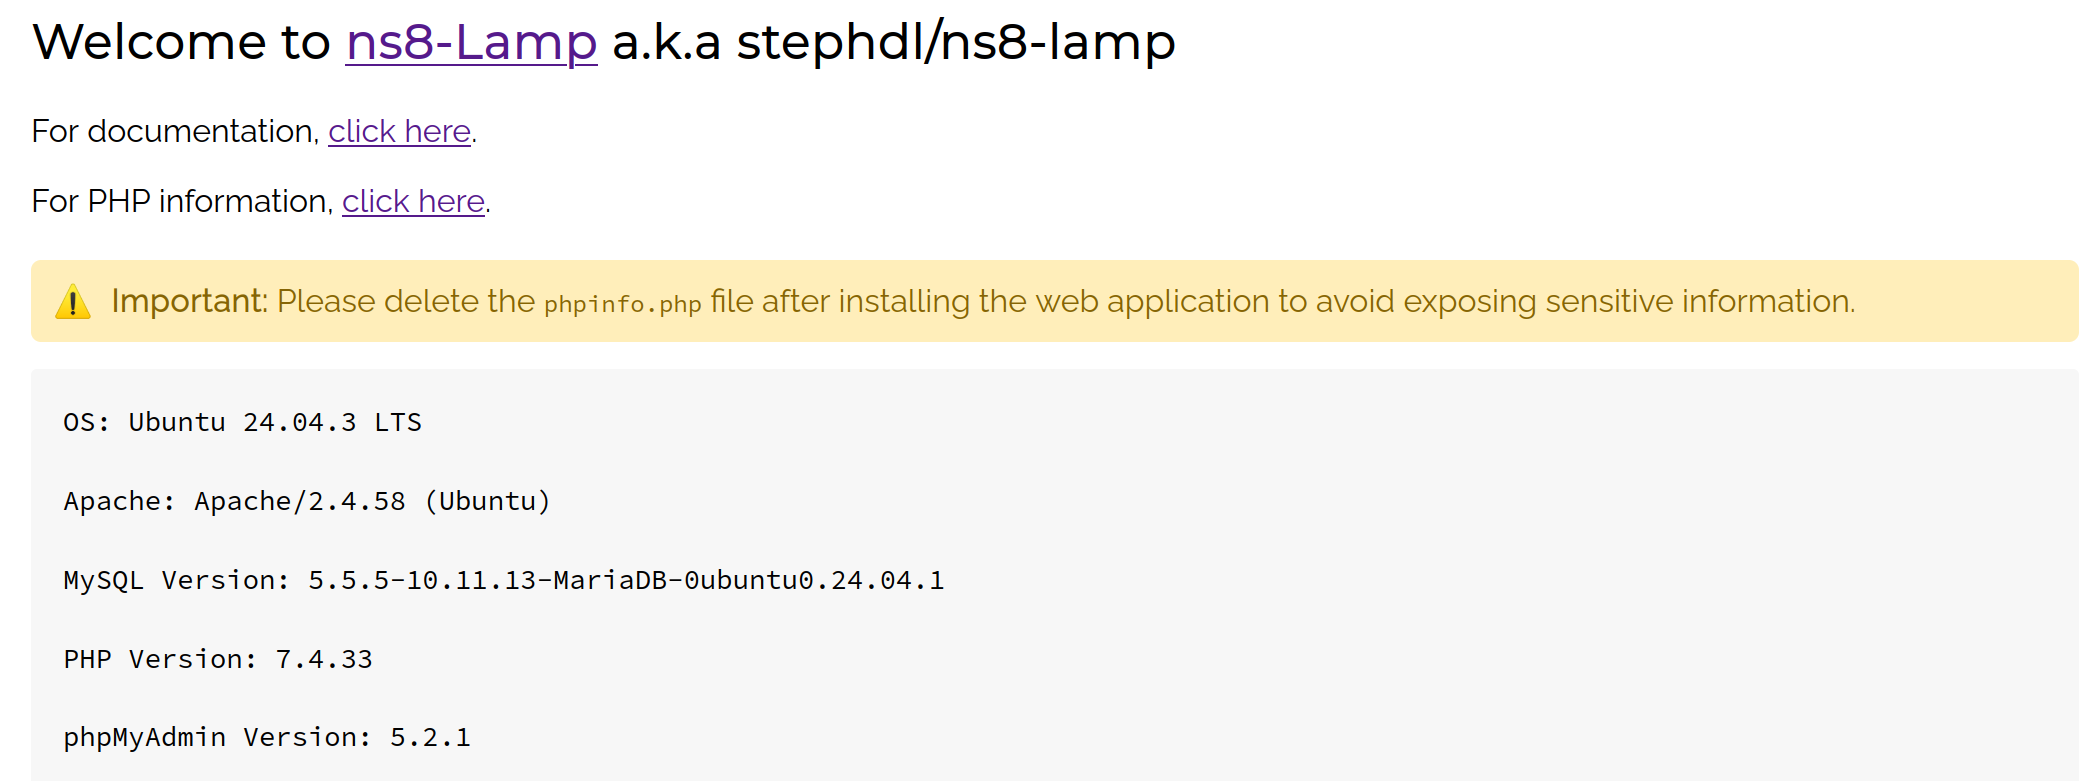Open the PHP information 'click here' link
2090x781 pixels.
tap(413, 201)
